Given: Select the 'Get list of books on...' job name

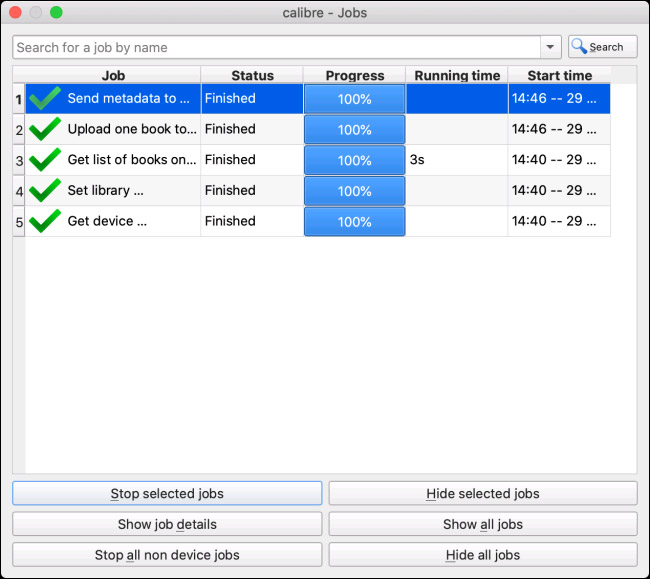Looking at the screenshot, I should click(132, 160).
